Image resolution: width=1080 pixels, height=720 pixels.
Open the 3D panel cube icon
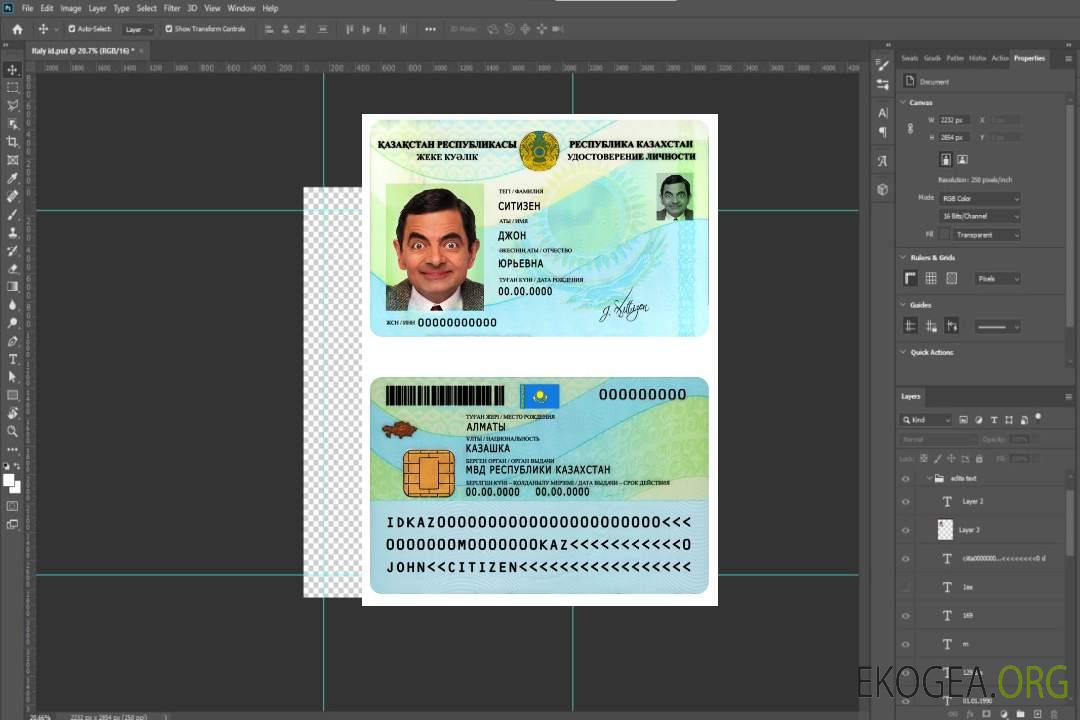click(x=882, y=189)
